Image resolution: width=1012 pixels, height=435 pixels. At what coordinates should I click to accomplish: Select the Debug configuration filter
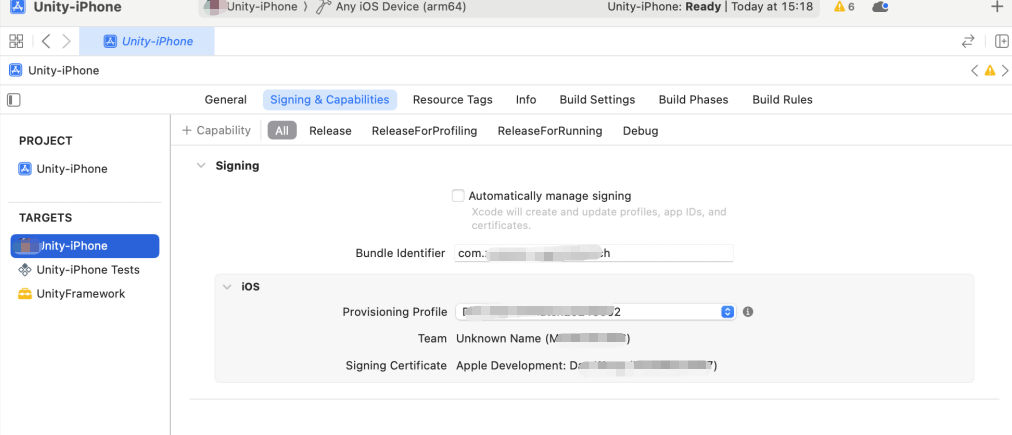(640, 131)
